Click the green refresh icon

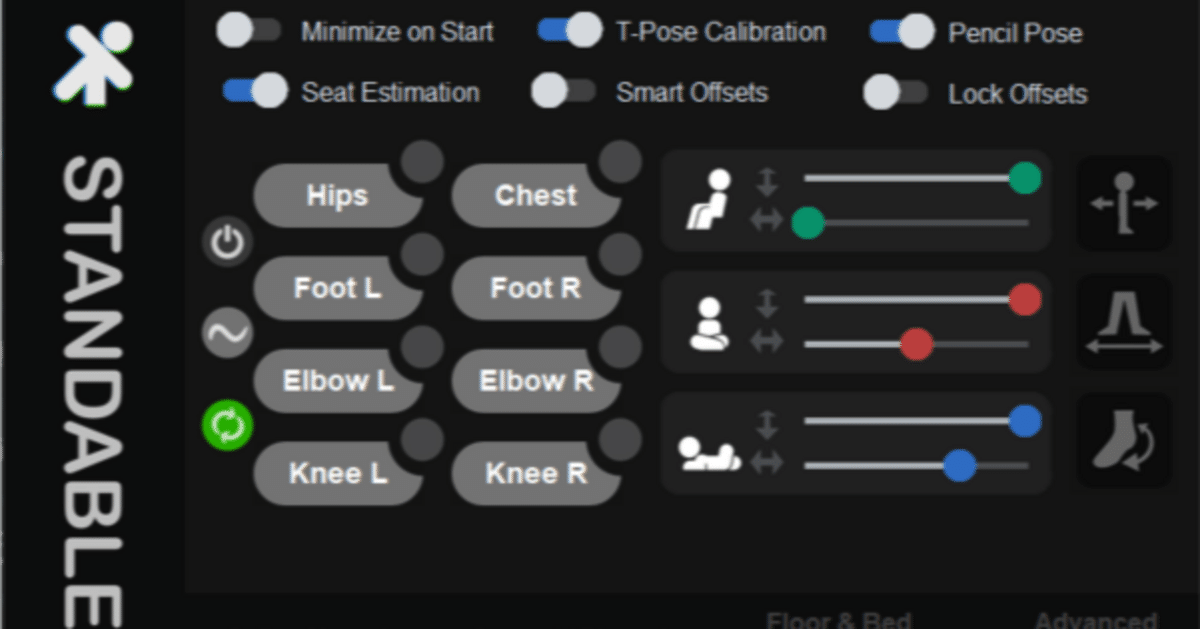228,425
